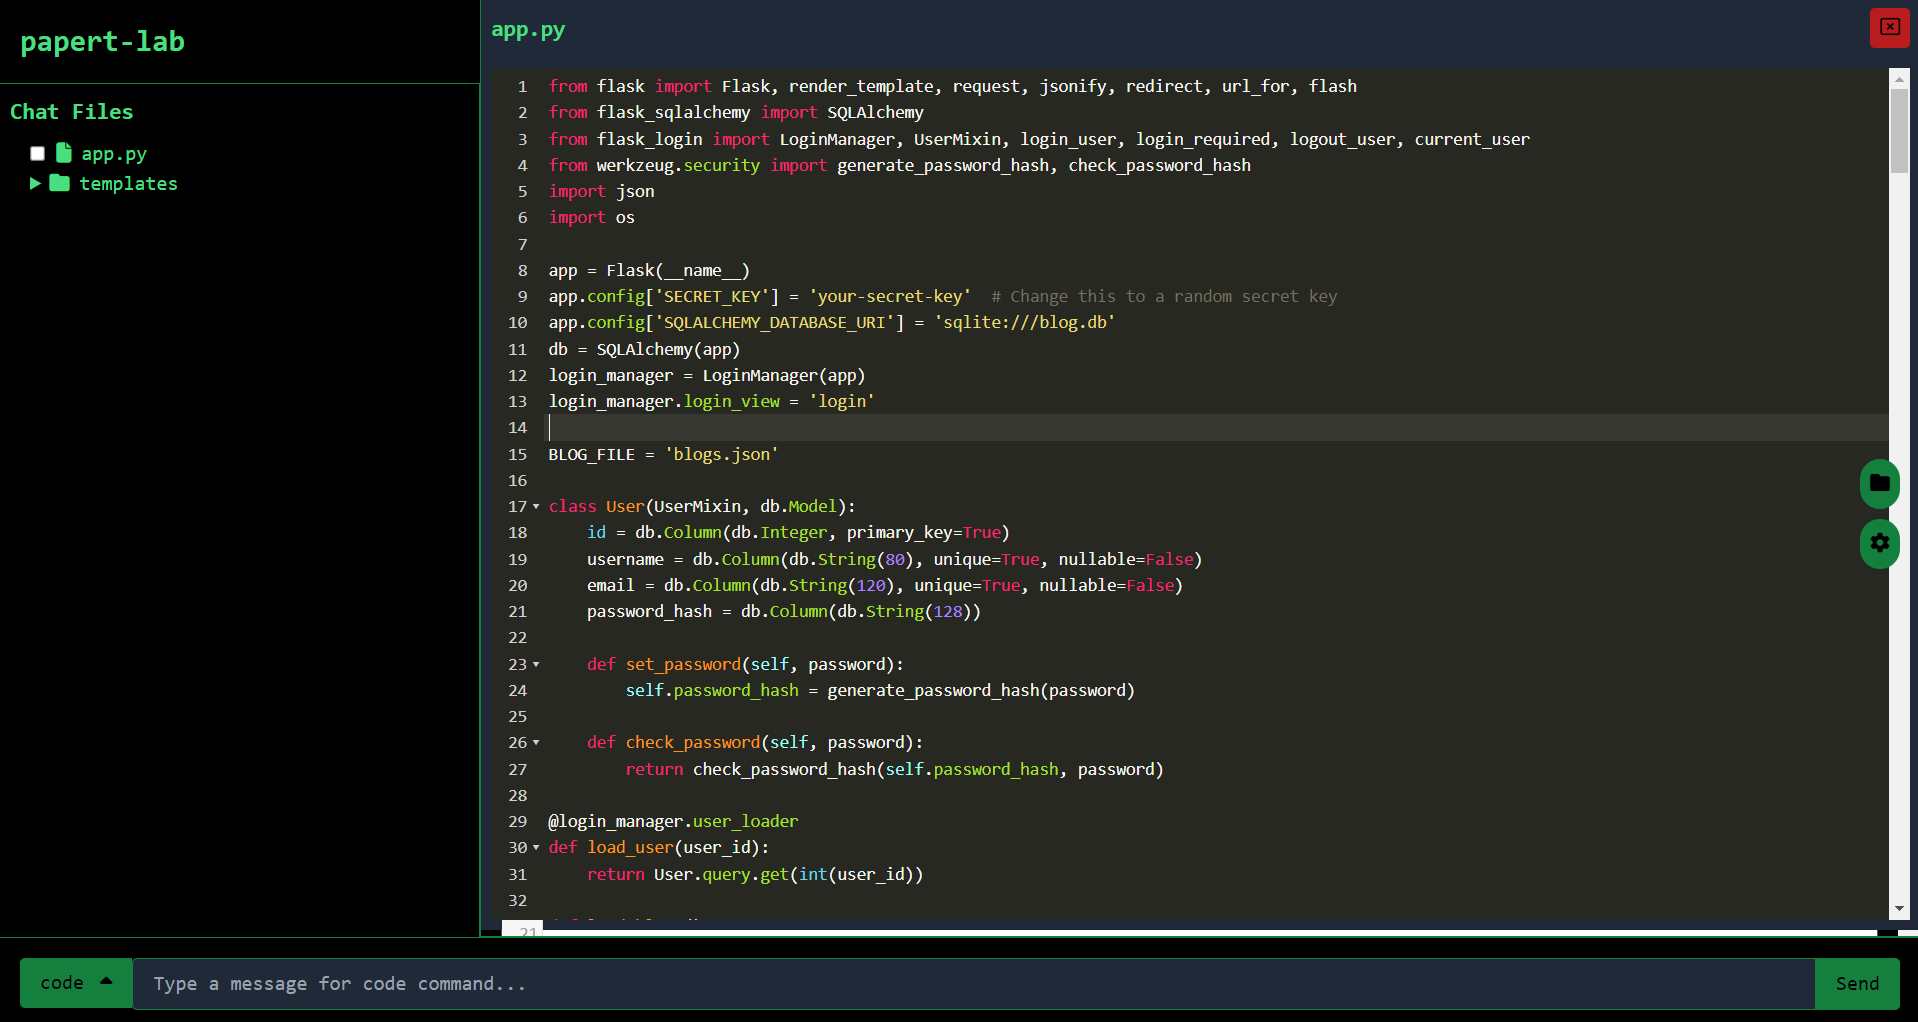The height and width of the screenshot is (1022, 1918).
Task: Click the Send button
Action: click(1857, 983)
